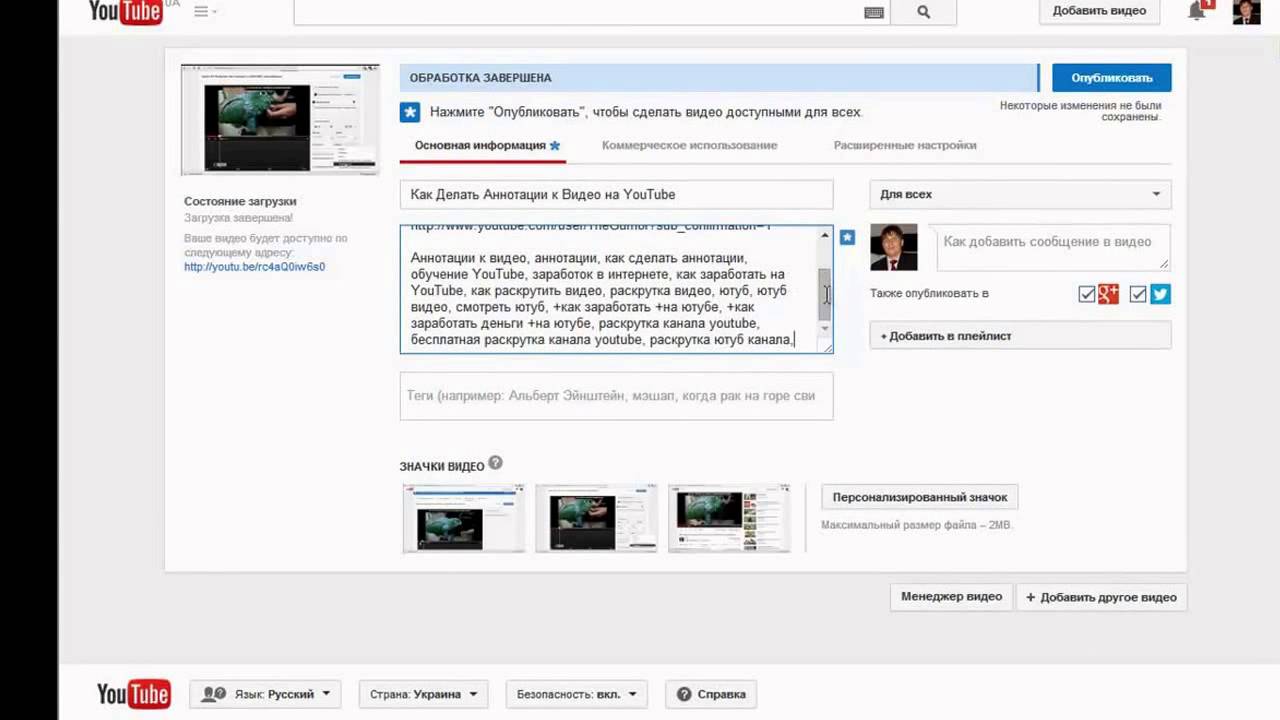The image size is (1280, 720).
Task: Click the description resize handle corner
Action: pyautogui.click(x=826, y=346)
